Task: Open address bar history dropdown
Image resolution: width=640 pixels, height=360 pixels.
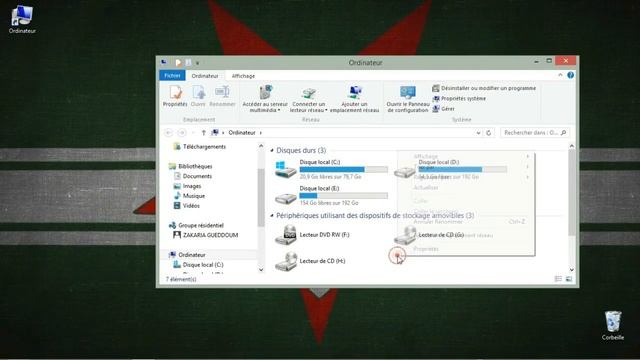Action: pyautogui.click(x=478, y=133)
